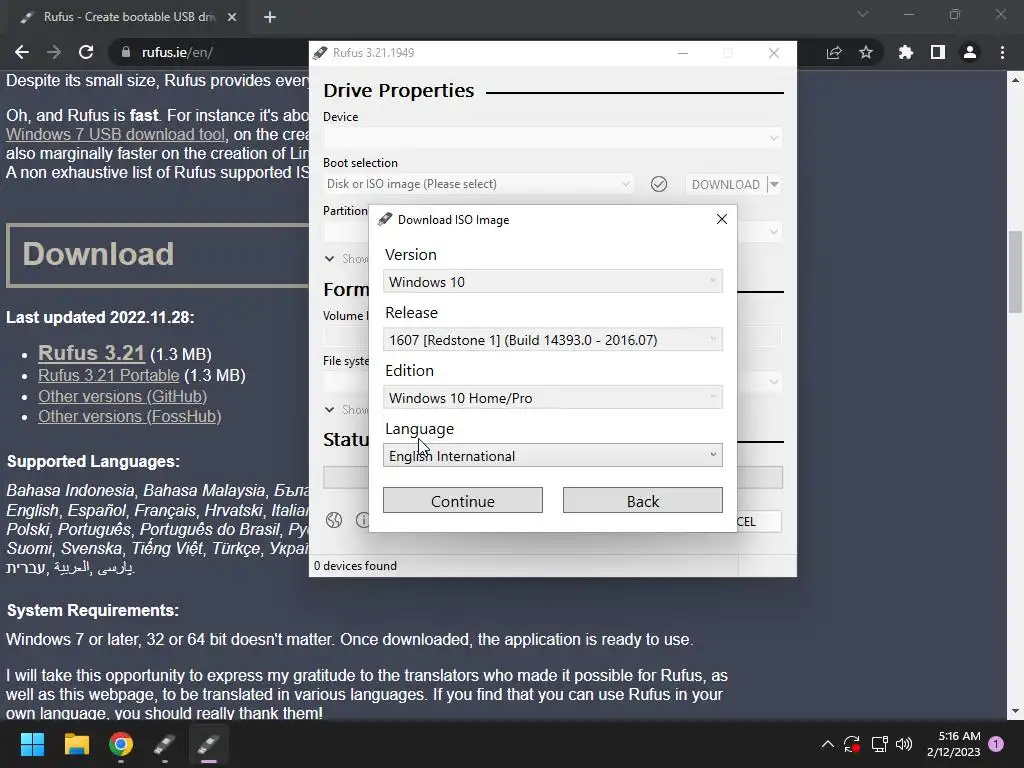
Task: Reload the rufus.ie page
Action: point(86,52)
